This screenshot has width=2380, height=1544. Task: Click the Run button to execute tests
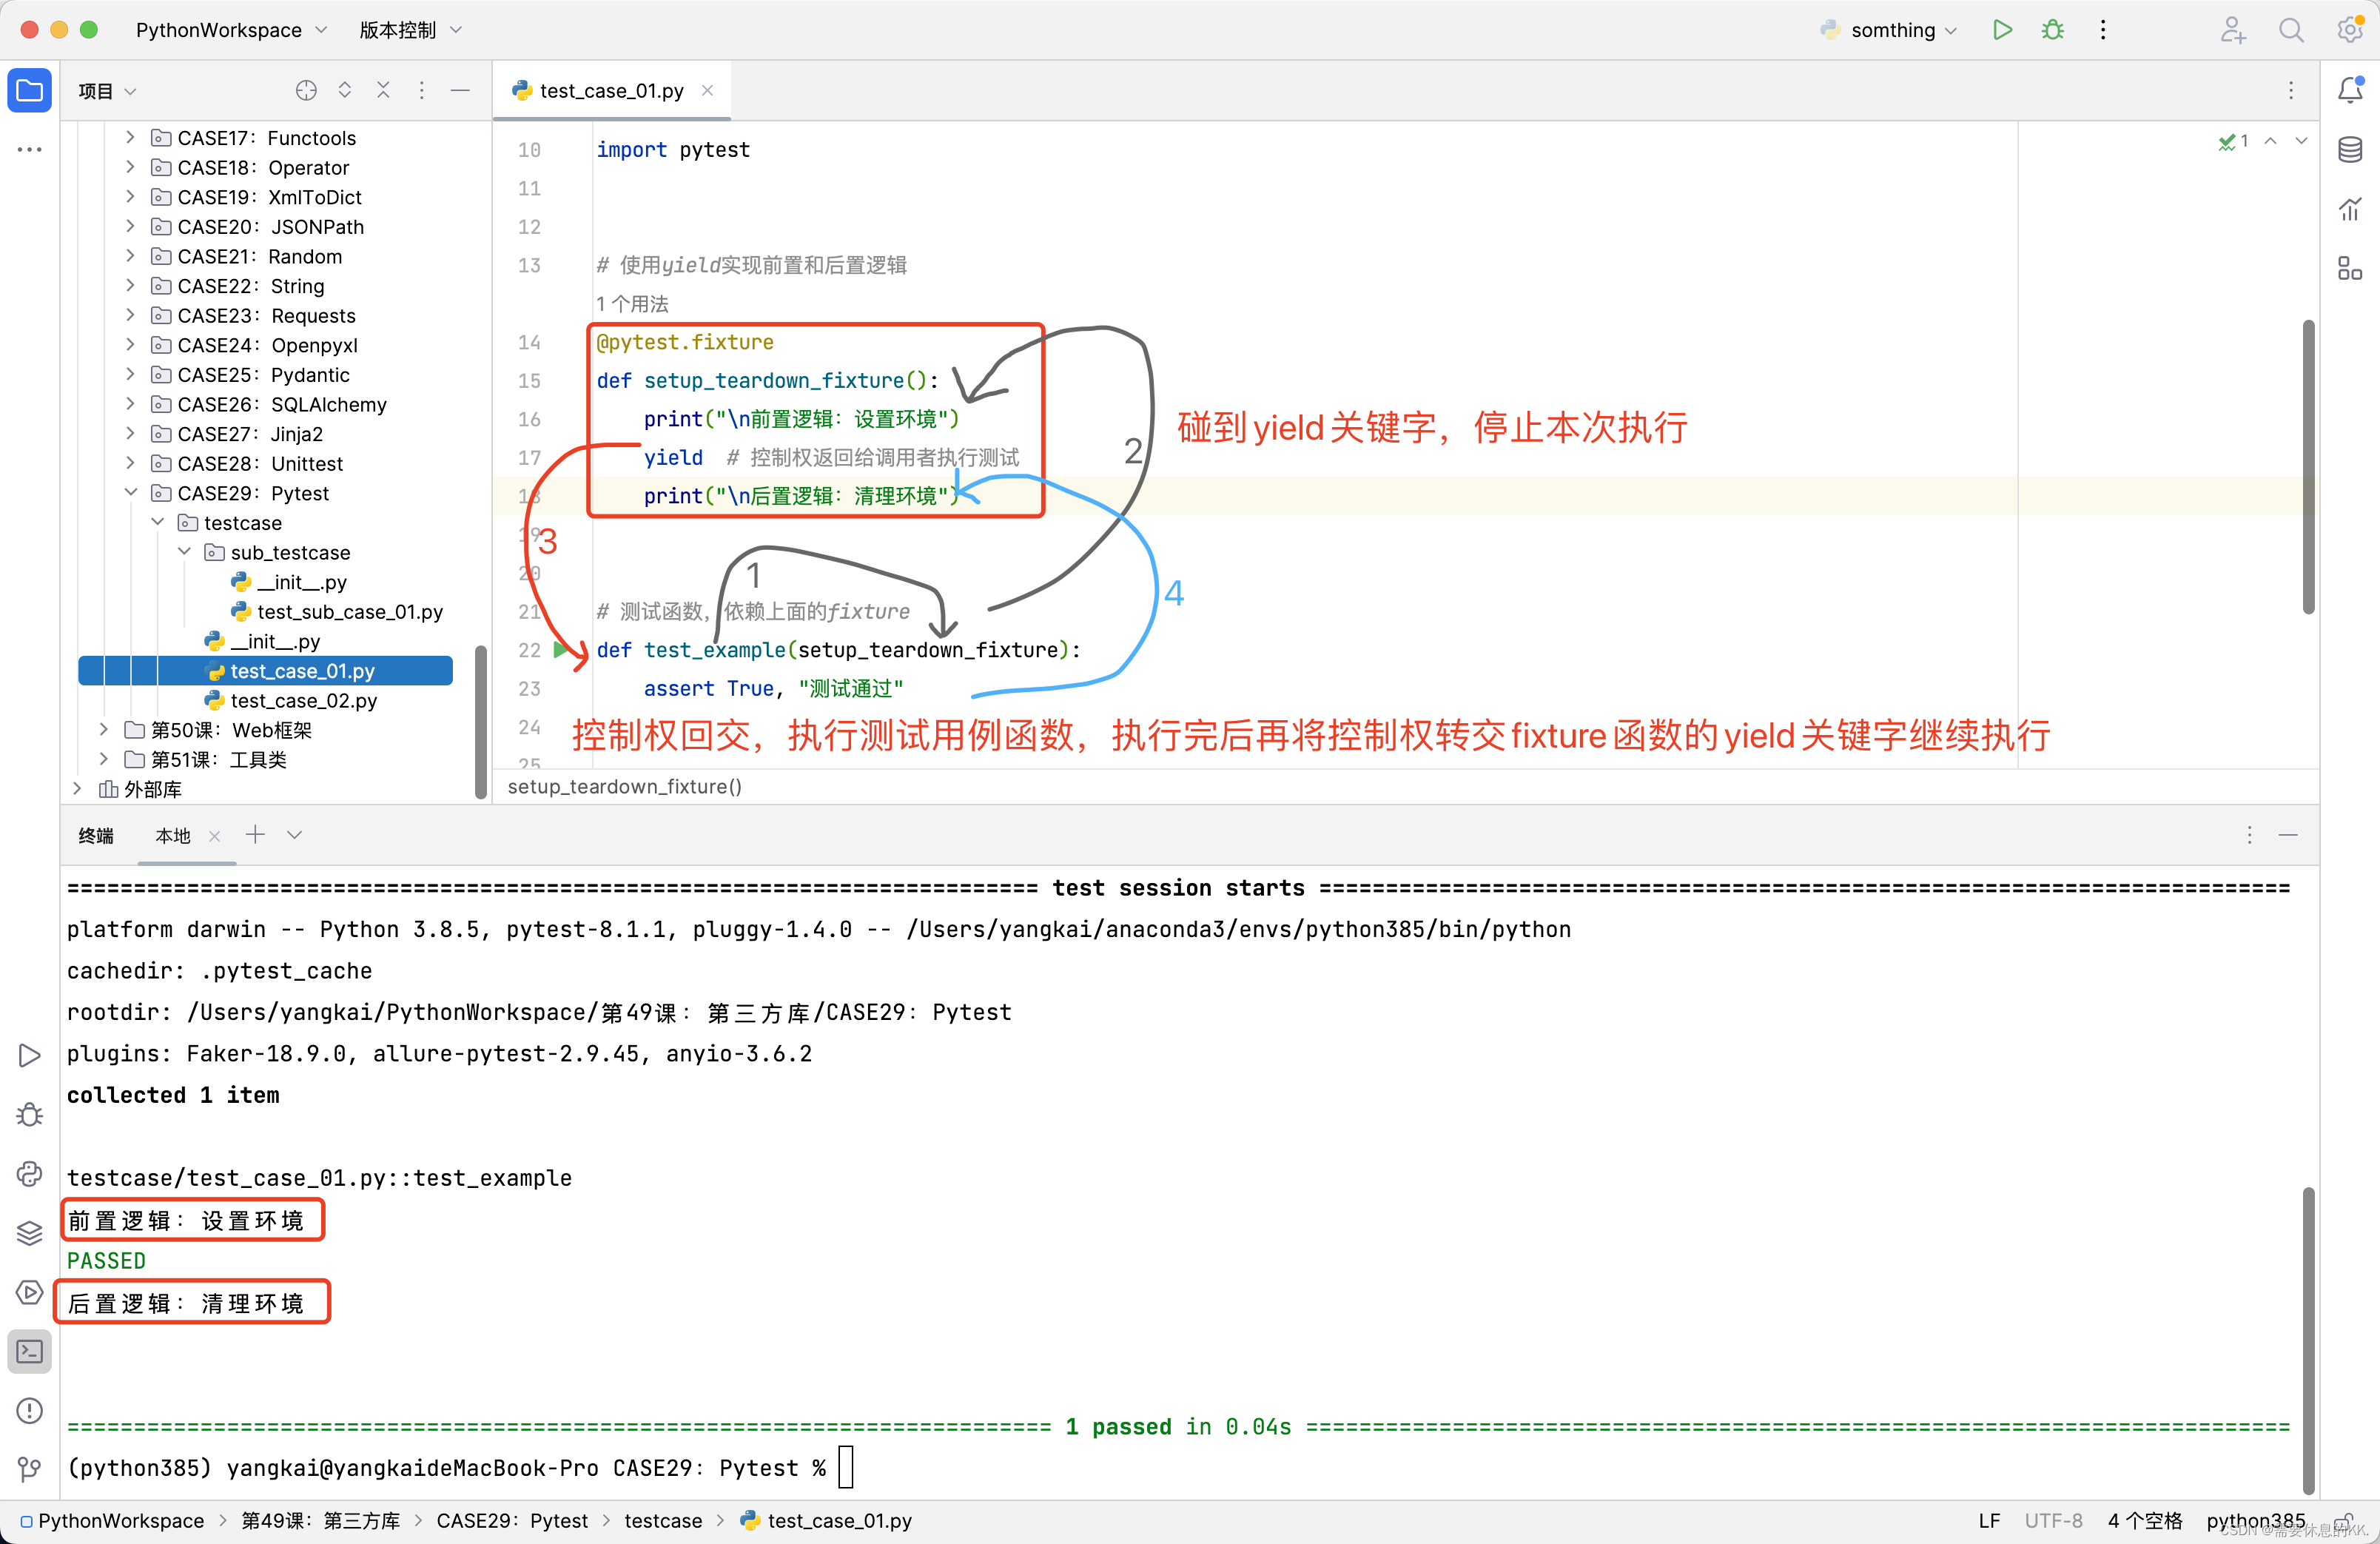[x=2002, y=31]
